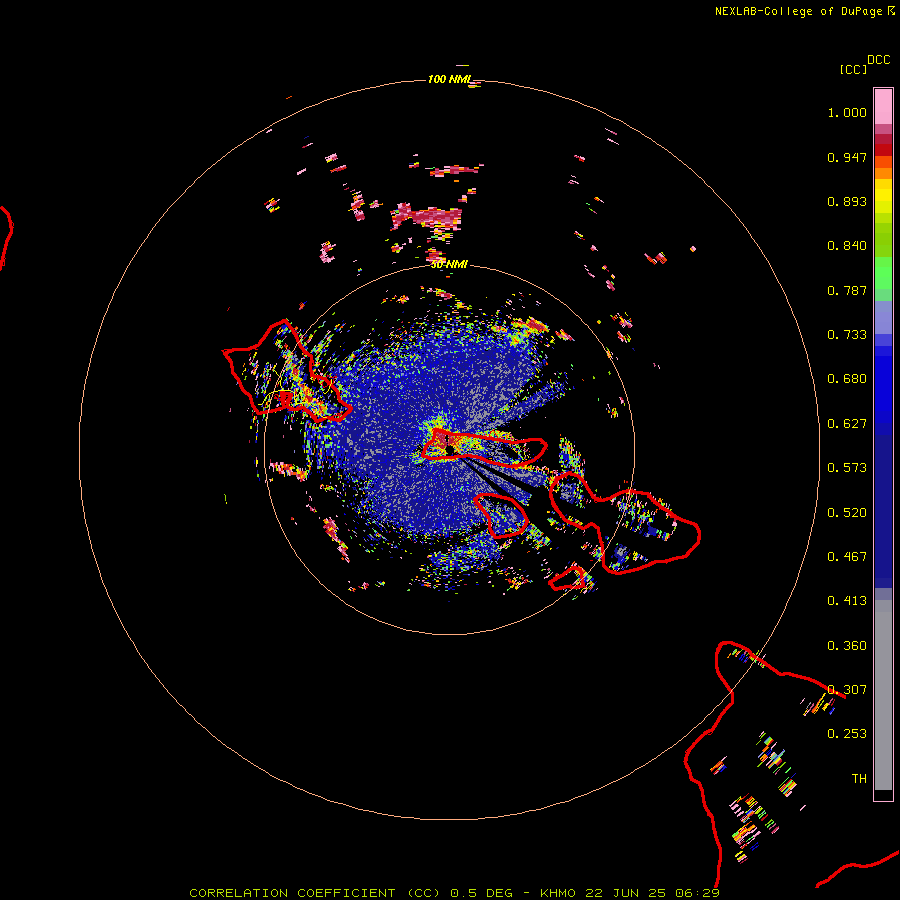Click the 0.307 value on the color scale
This screenshot has width=900, height=900.
click(x=847, y=690)
